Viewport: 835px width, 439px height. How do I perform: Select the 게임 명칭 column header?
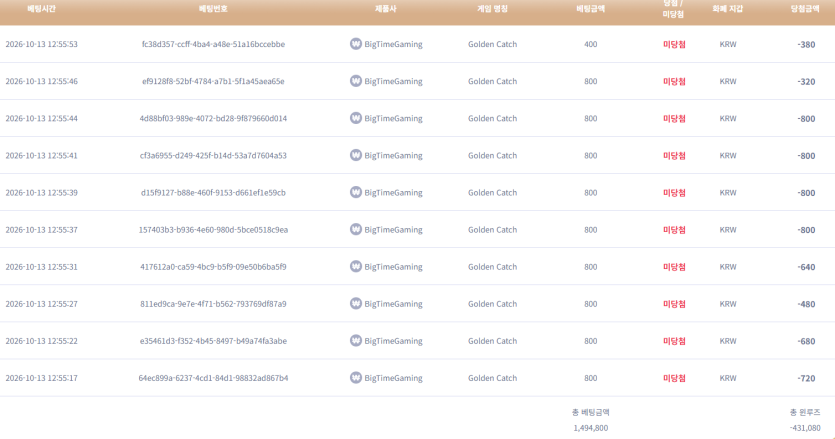pyautogui.click(x=492, y=9)
